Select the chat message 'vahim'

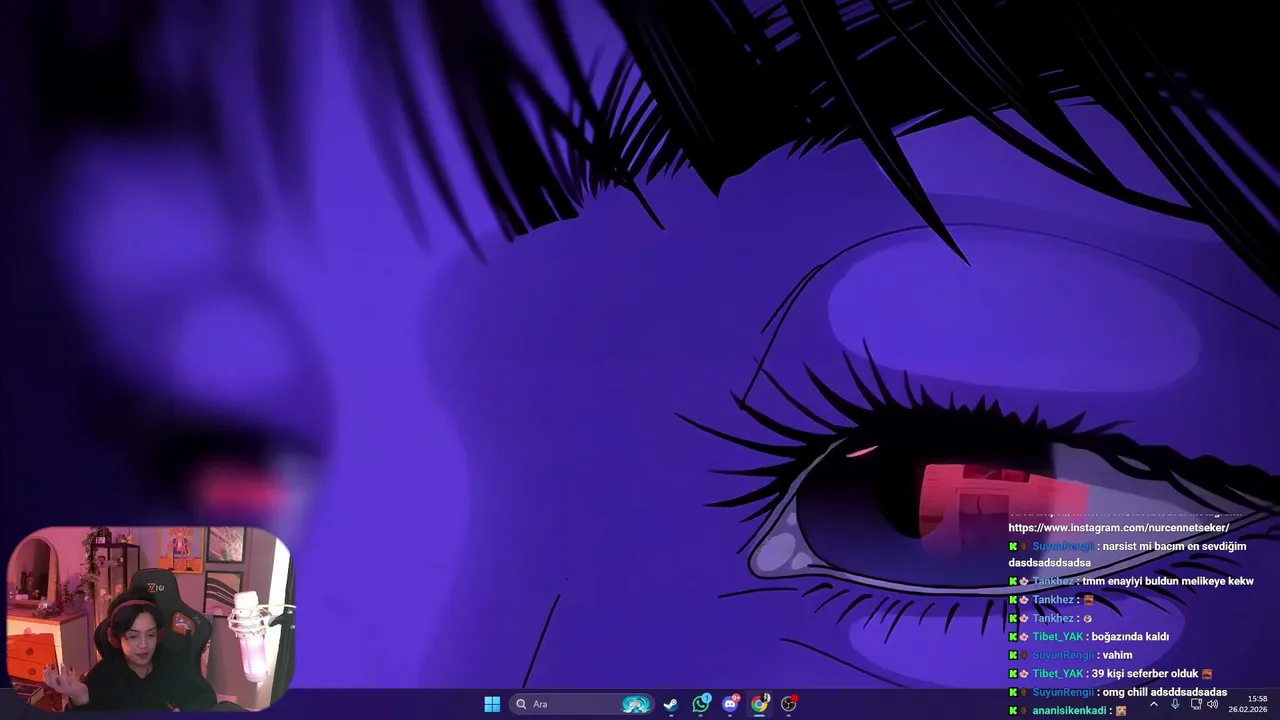(x=1117, y=655)
